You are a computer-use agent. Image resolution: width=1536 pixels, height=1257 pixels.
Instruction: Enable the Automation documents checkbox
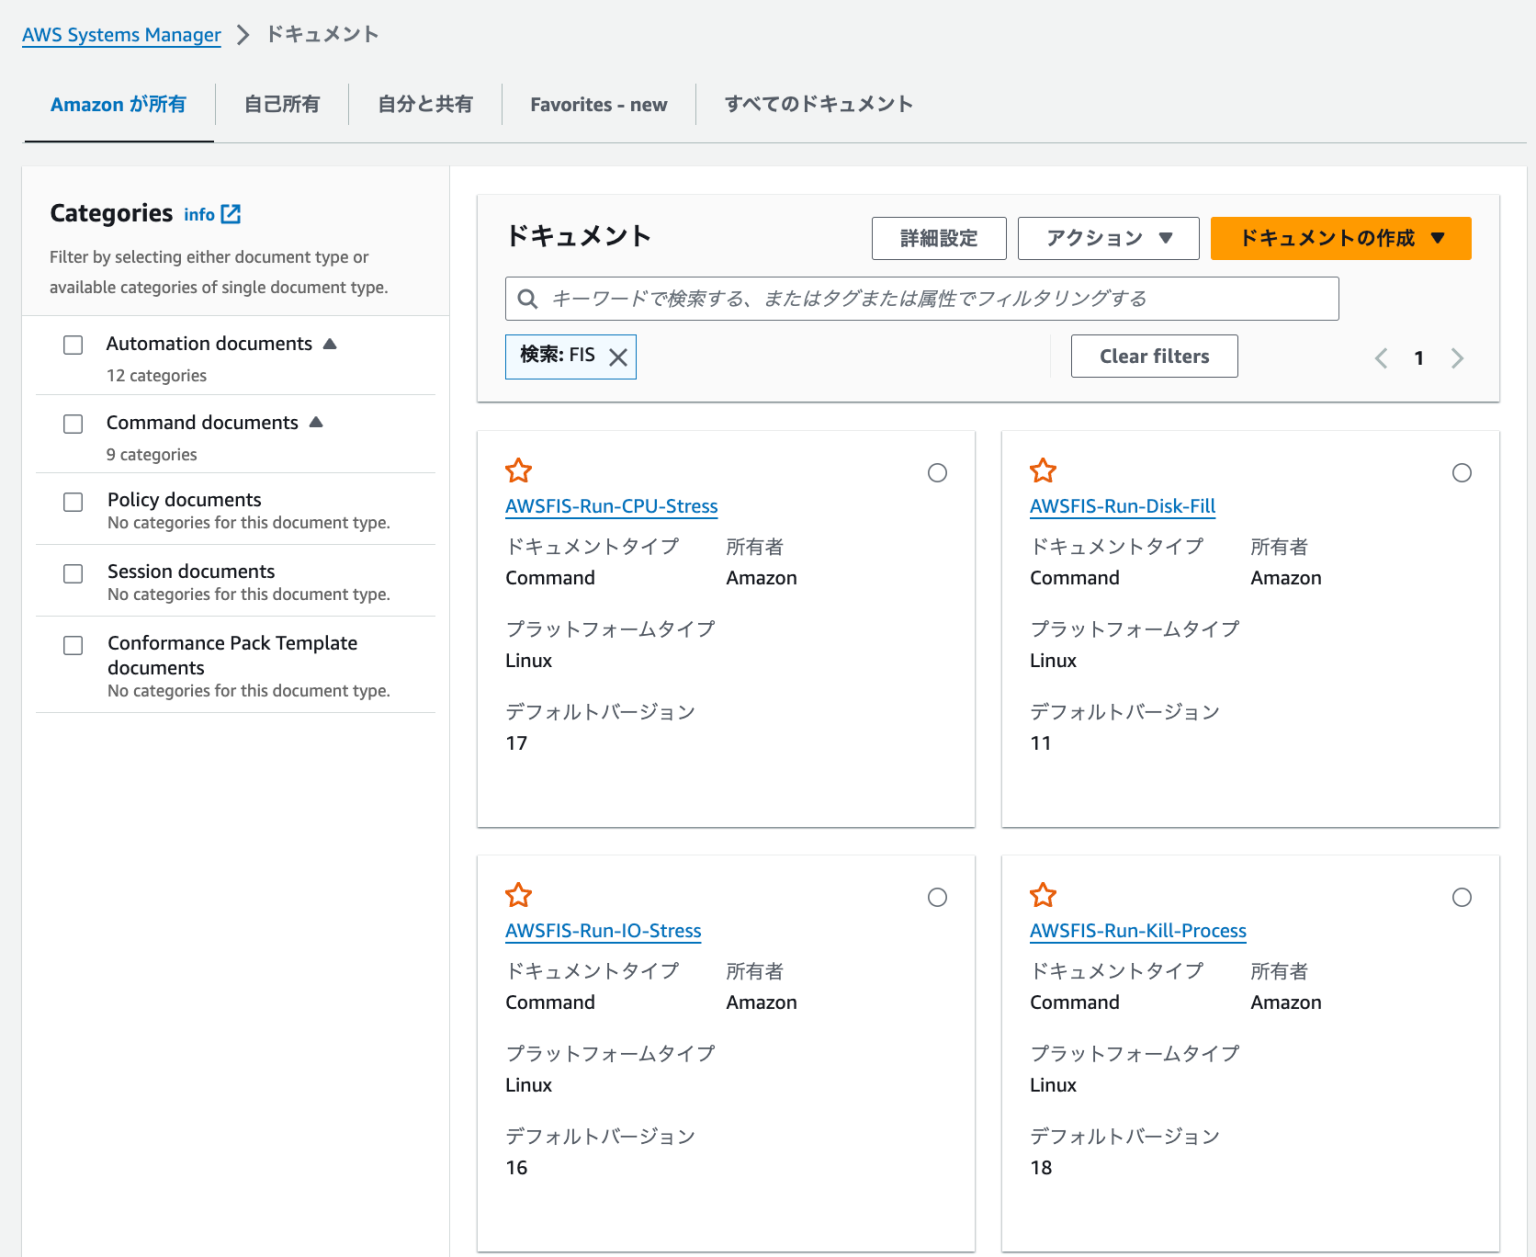[72, 344]
